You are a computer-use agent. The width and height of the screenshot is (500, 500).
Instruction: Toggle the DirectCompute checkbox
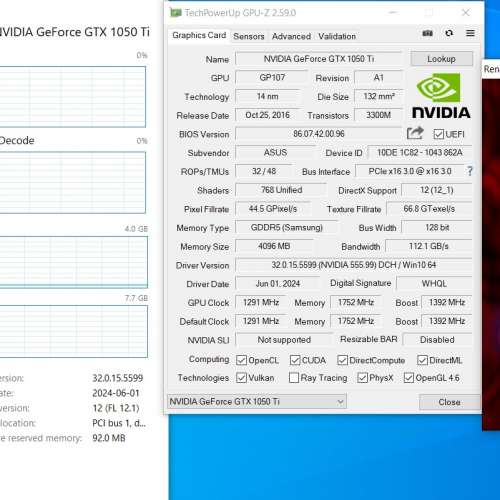(342, 360)
